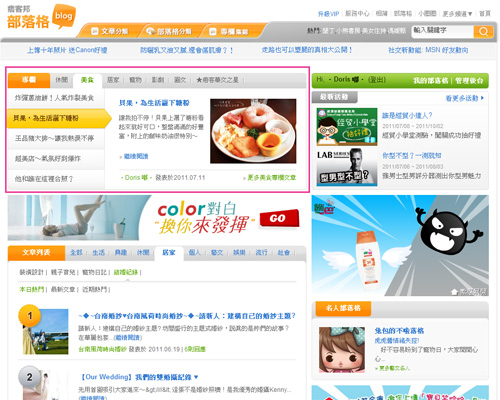Open the more 美食 column articles link
The height and width of the screenshot is (400, 500).
271,178
